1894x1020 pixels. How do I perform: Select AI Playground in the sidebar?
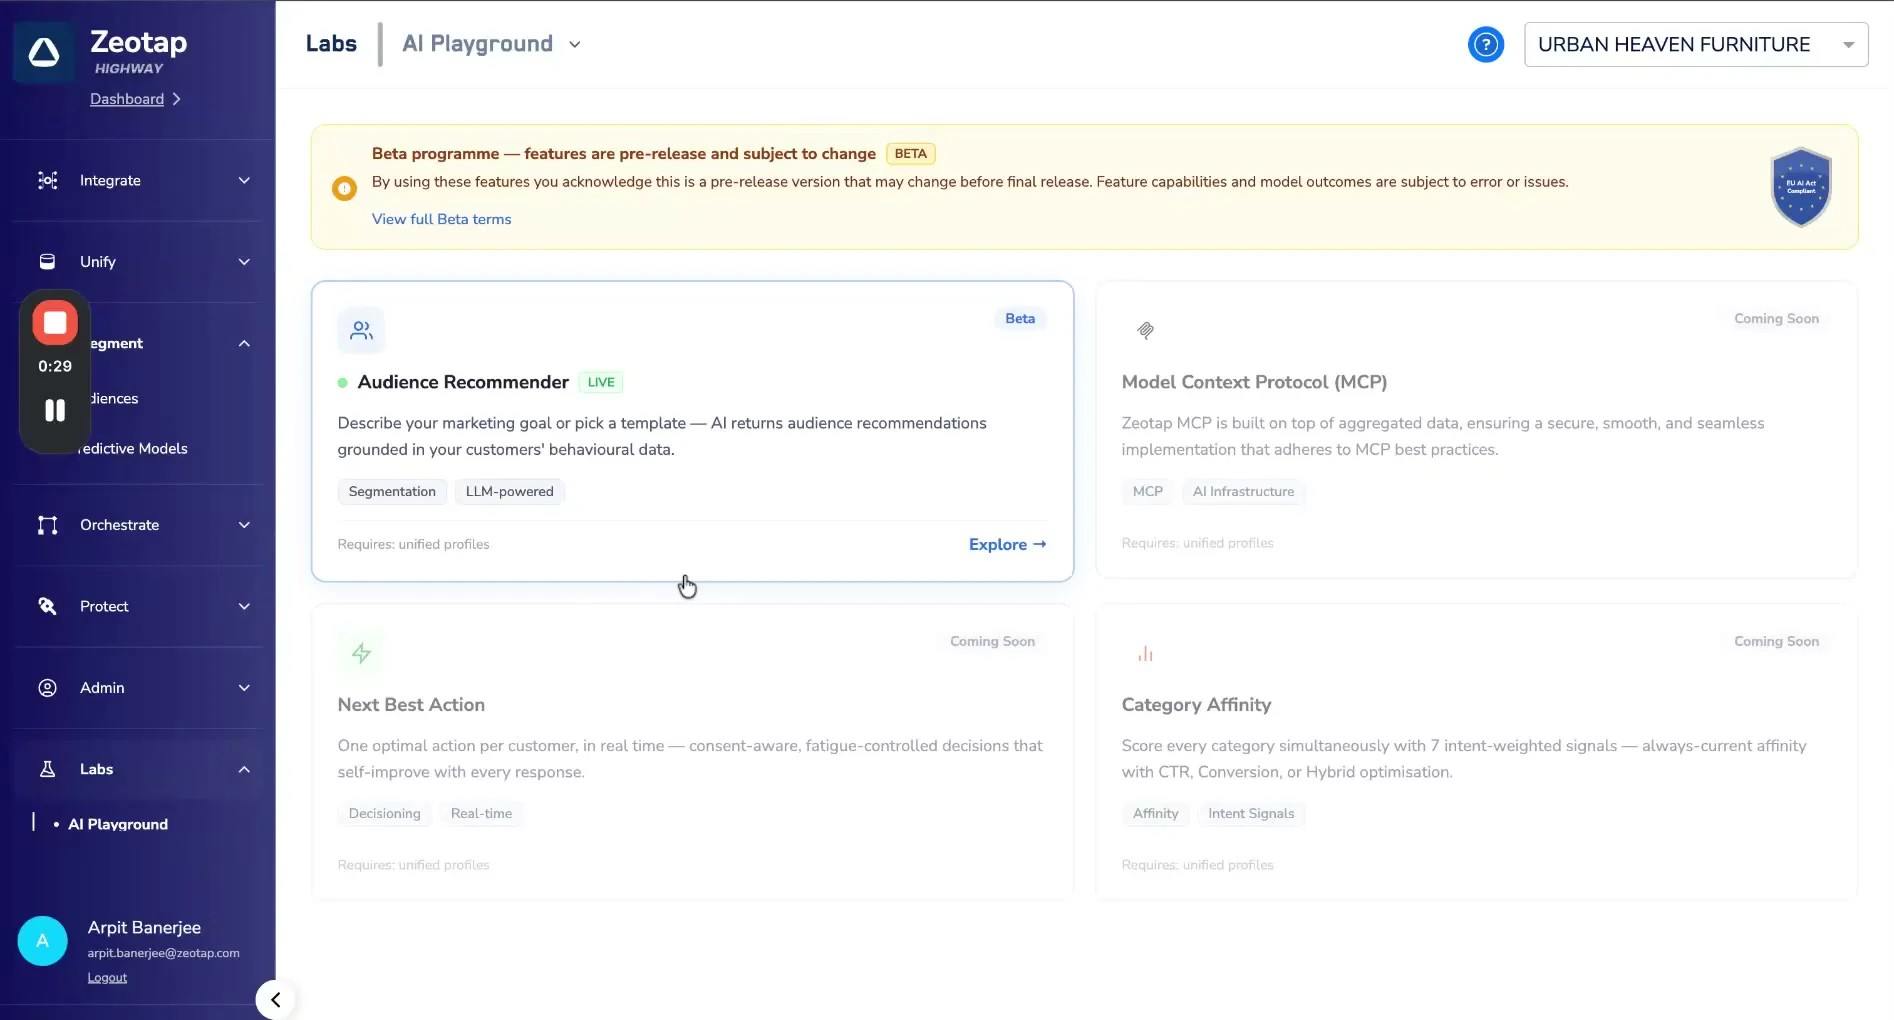[118, 824]
